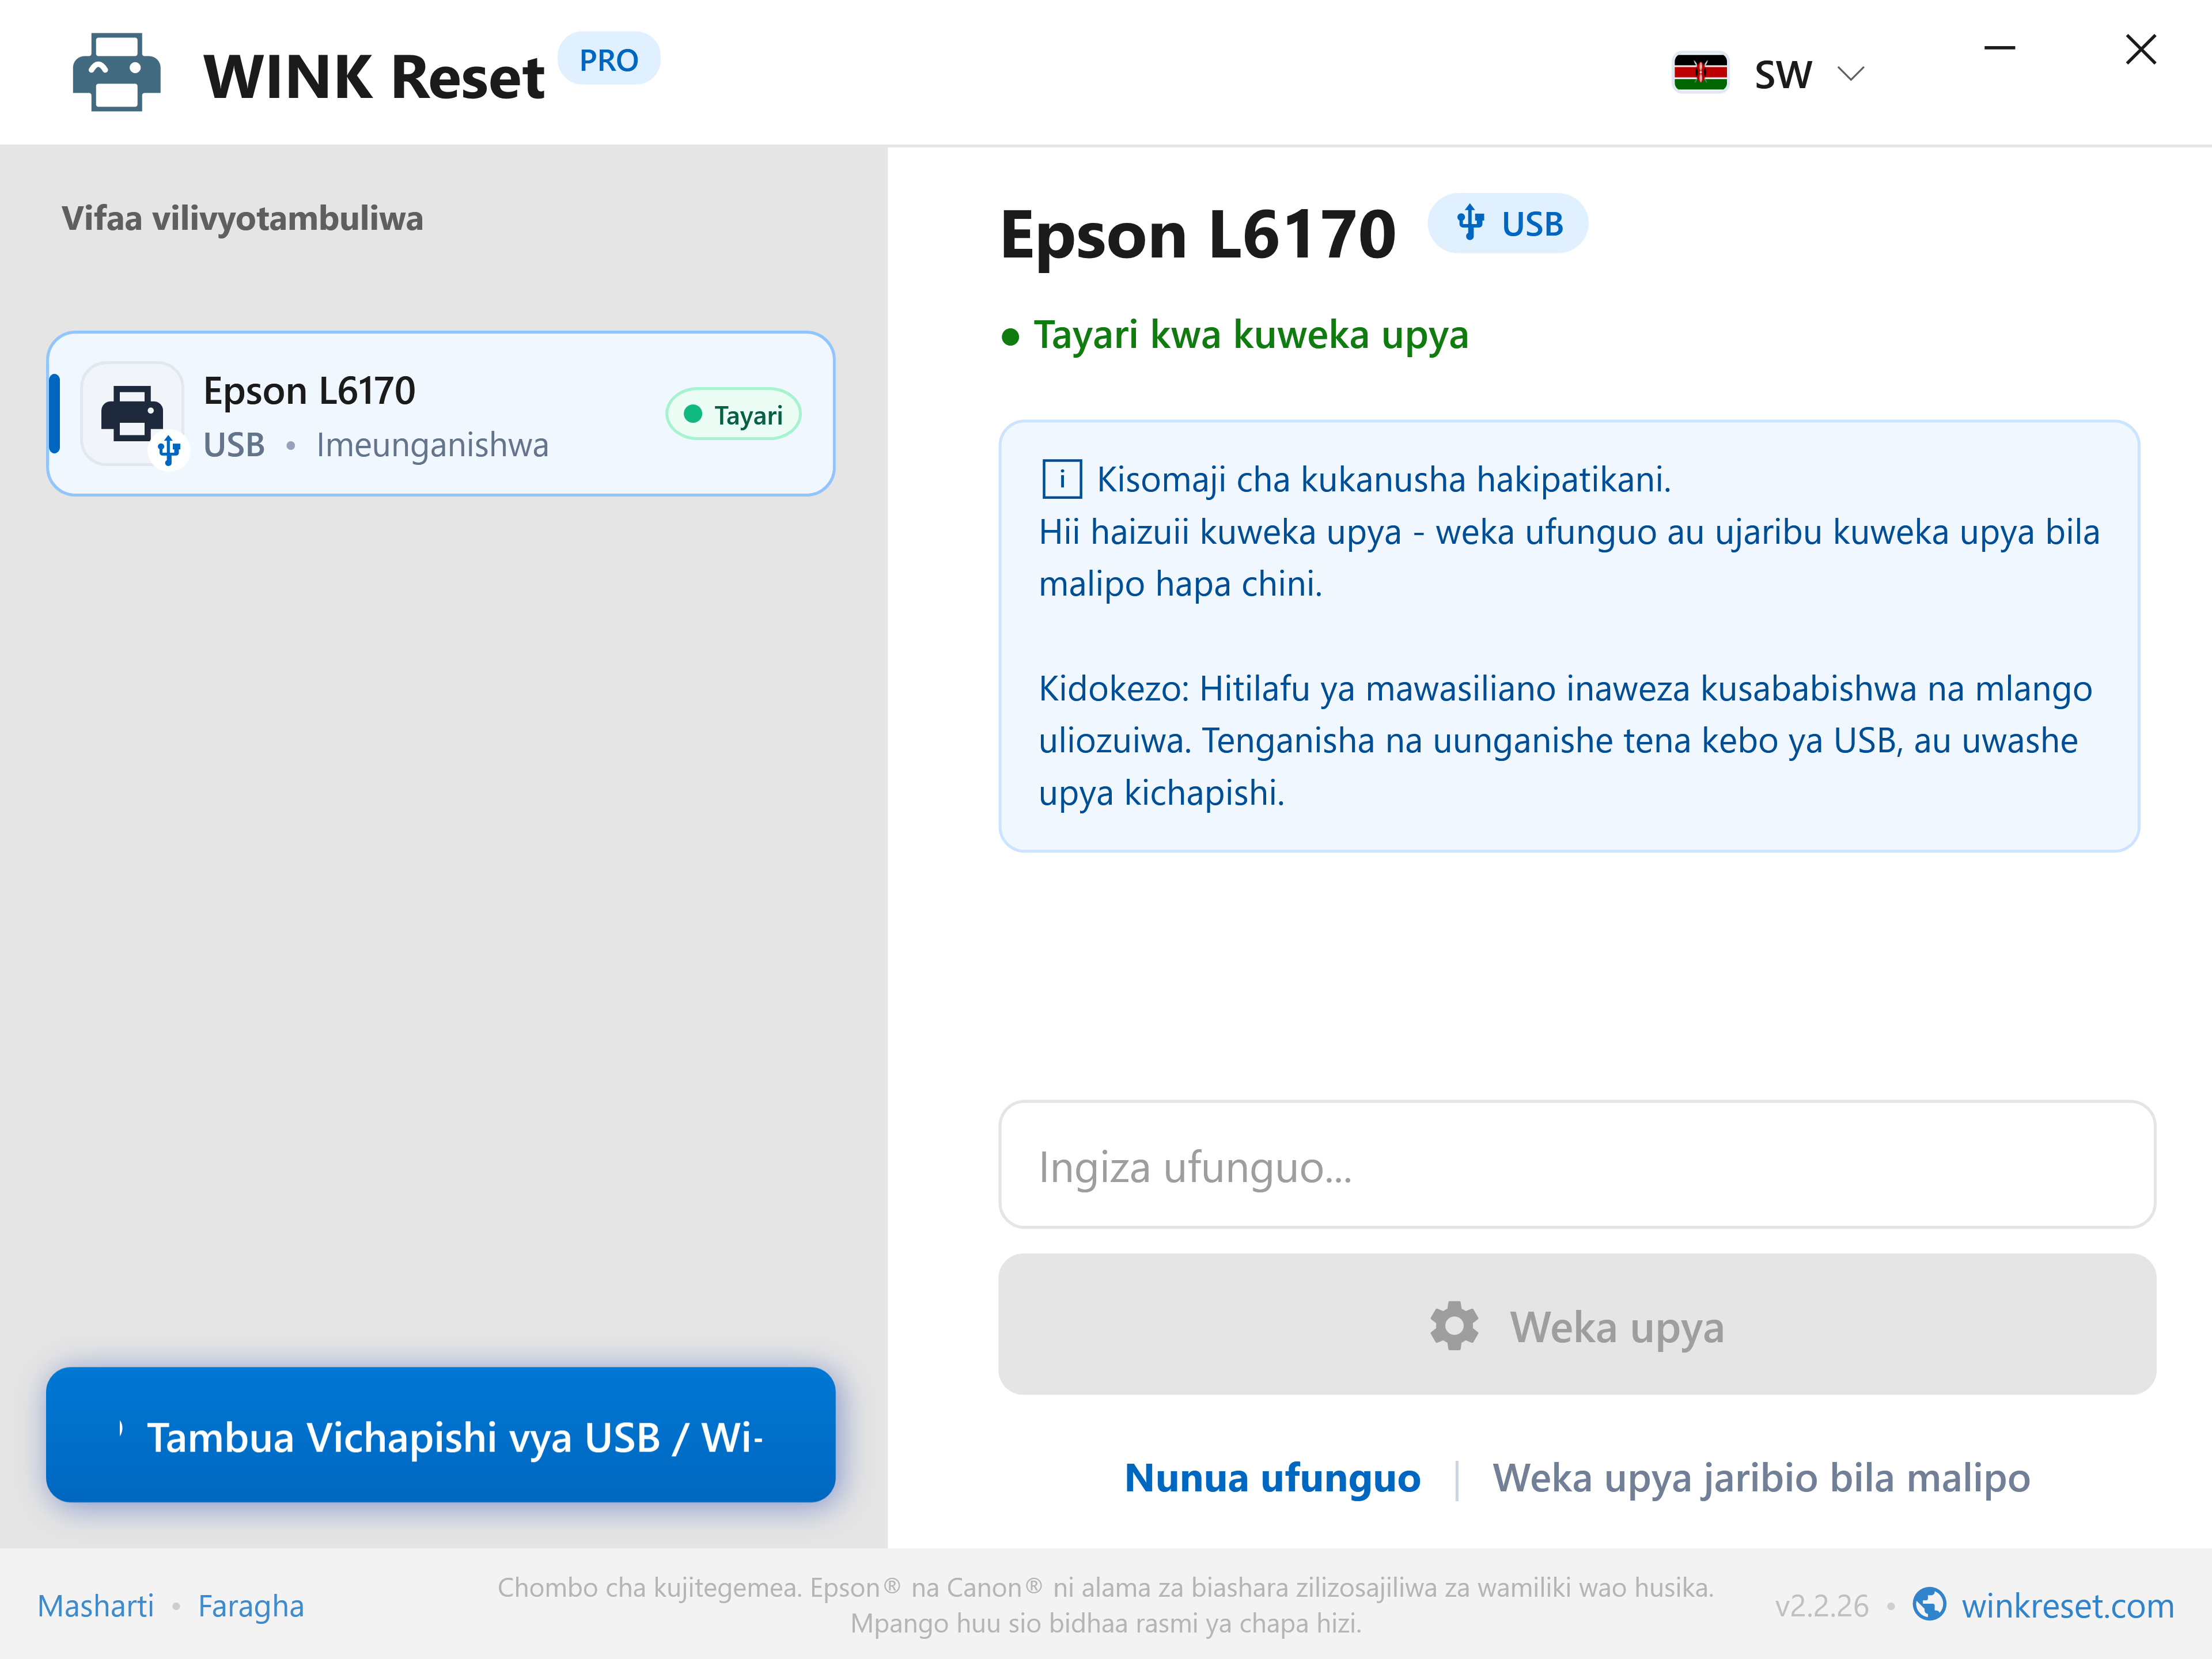Image resolution: width=2212 pixels, height=1659 pixels.
Task: Click Tambua Vichapishi vya USB / Wi-Fi button
Action: (x=440, y=1435)
